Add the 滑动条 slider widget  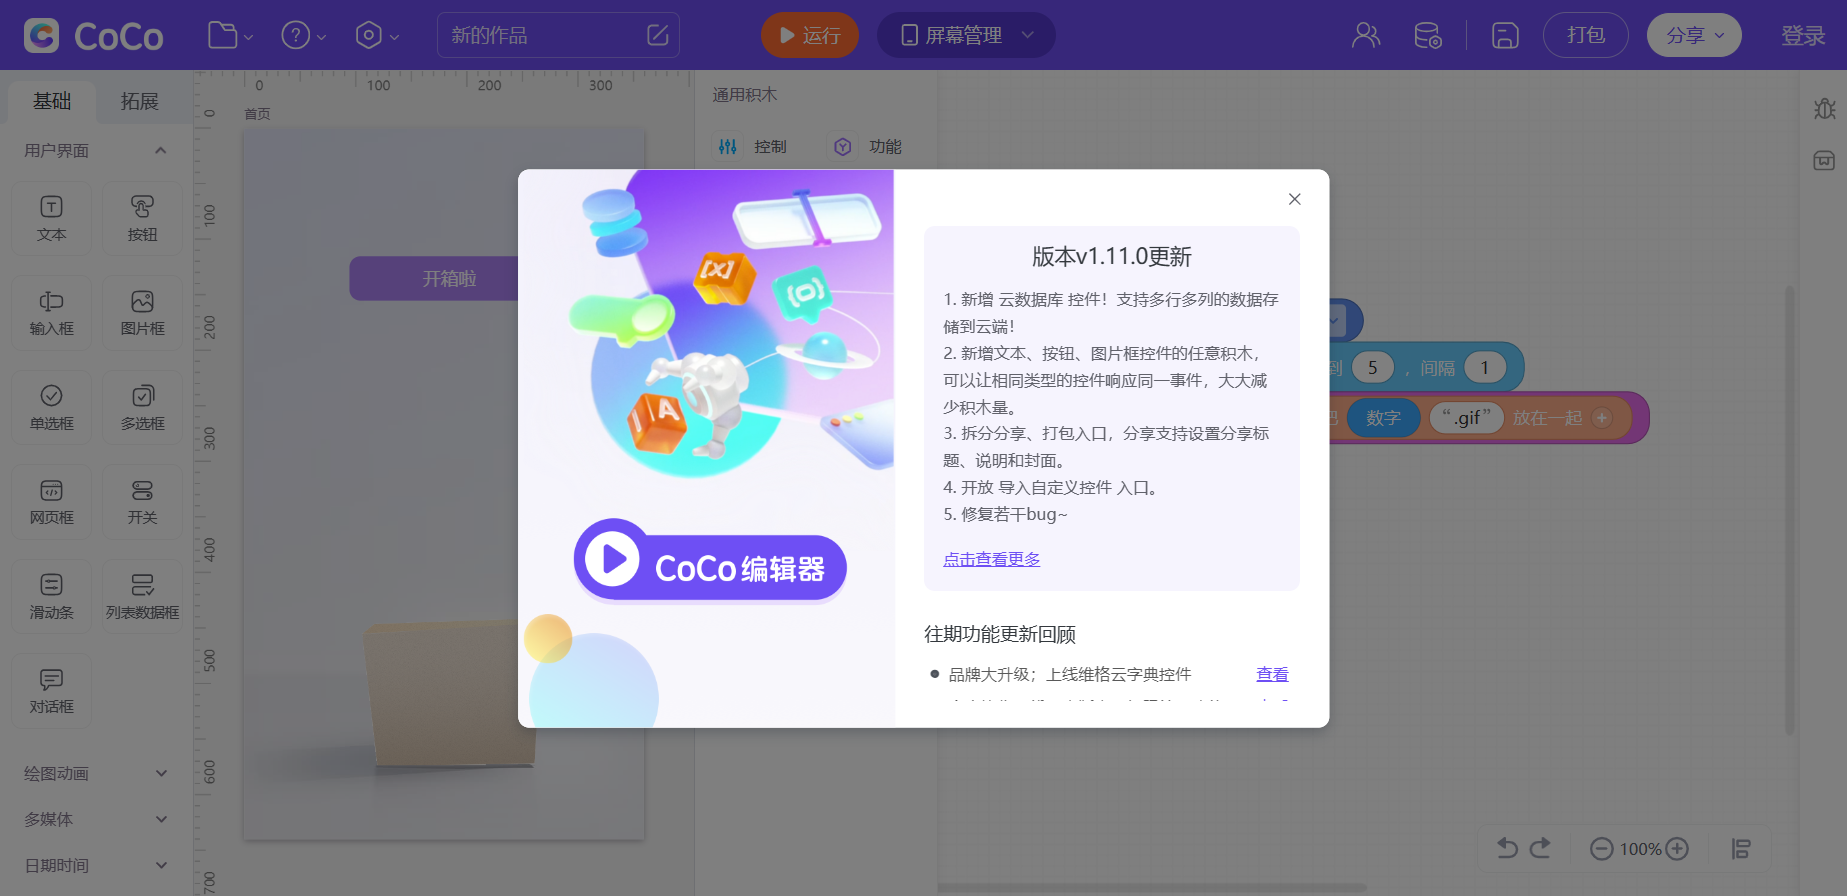52,596
